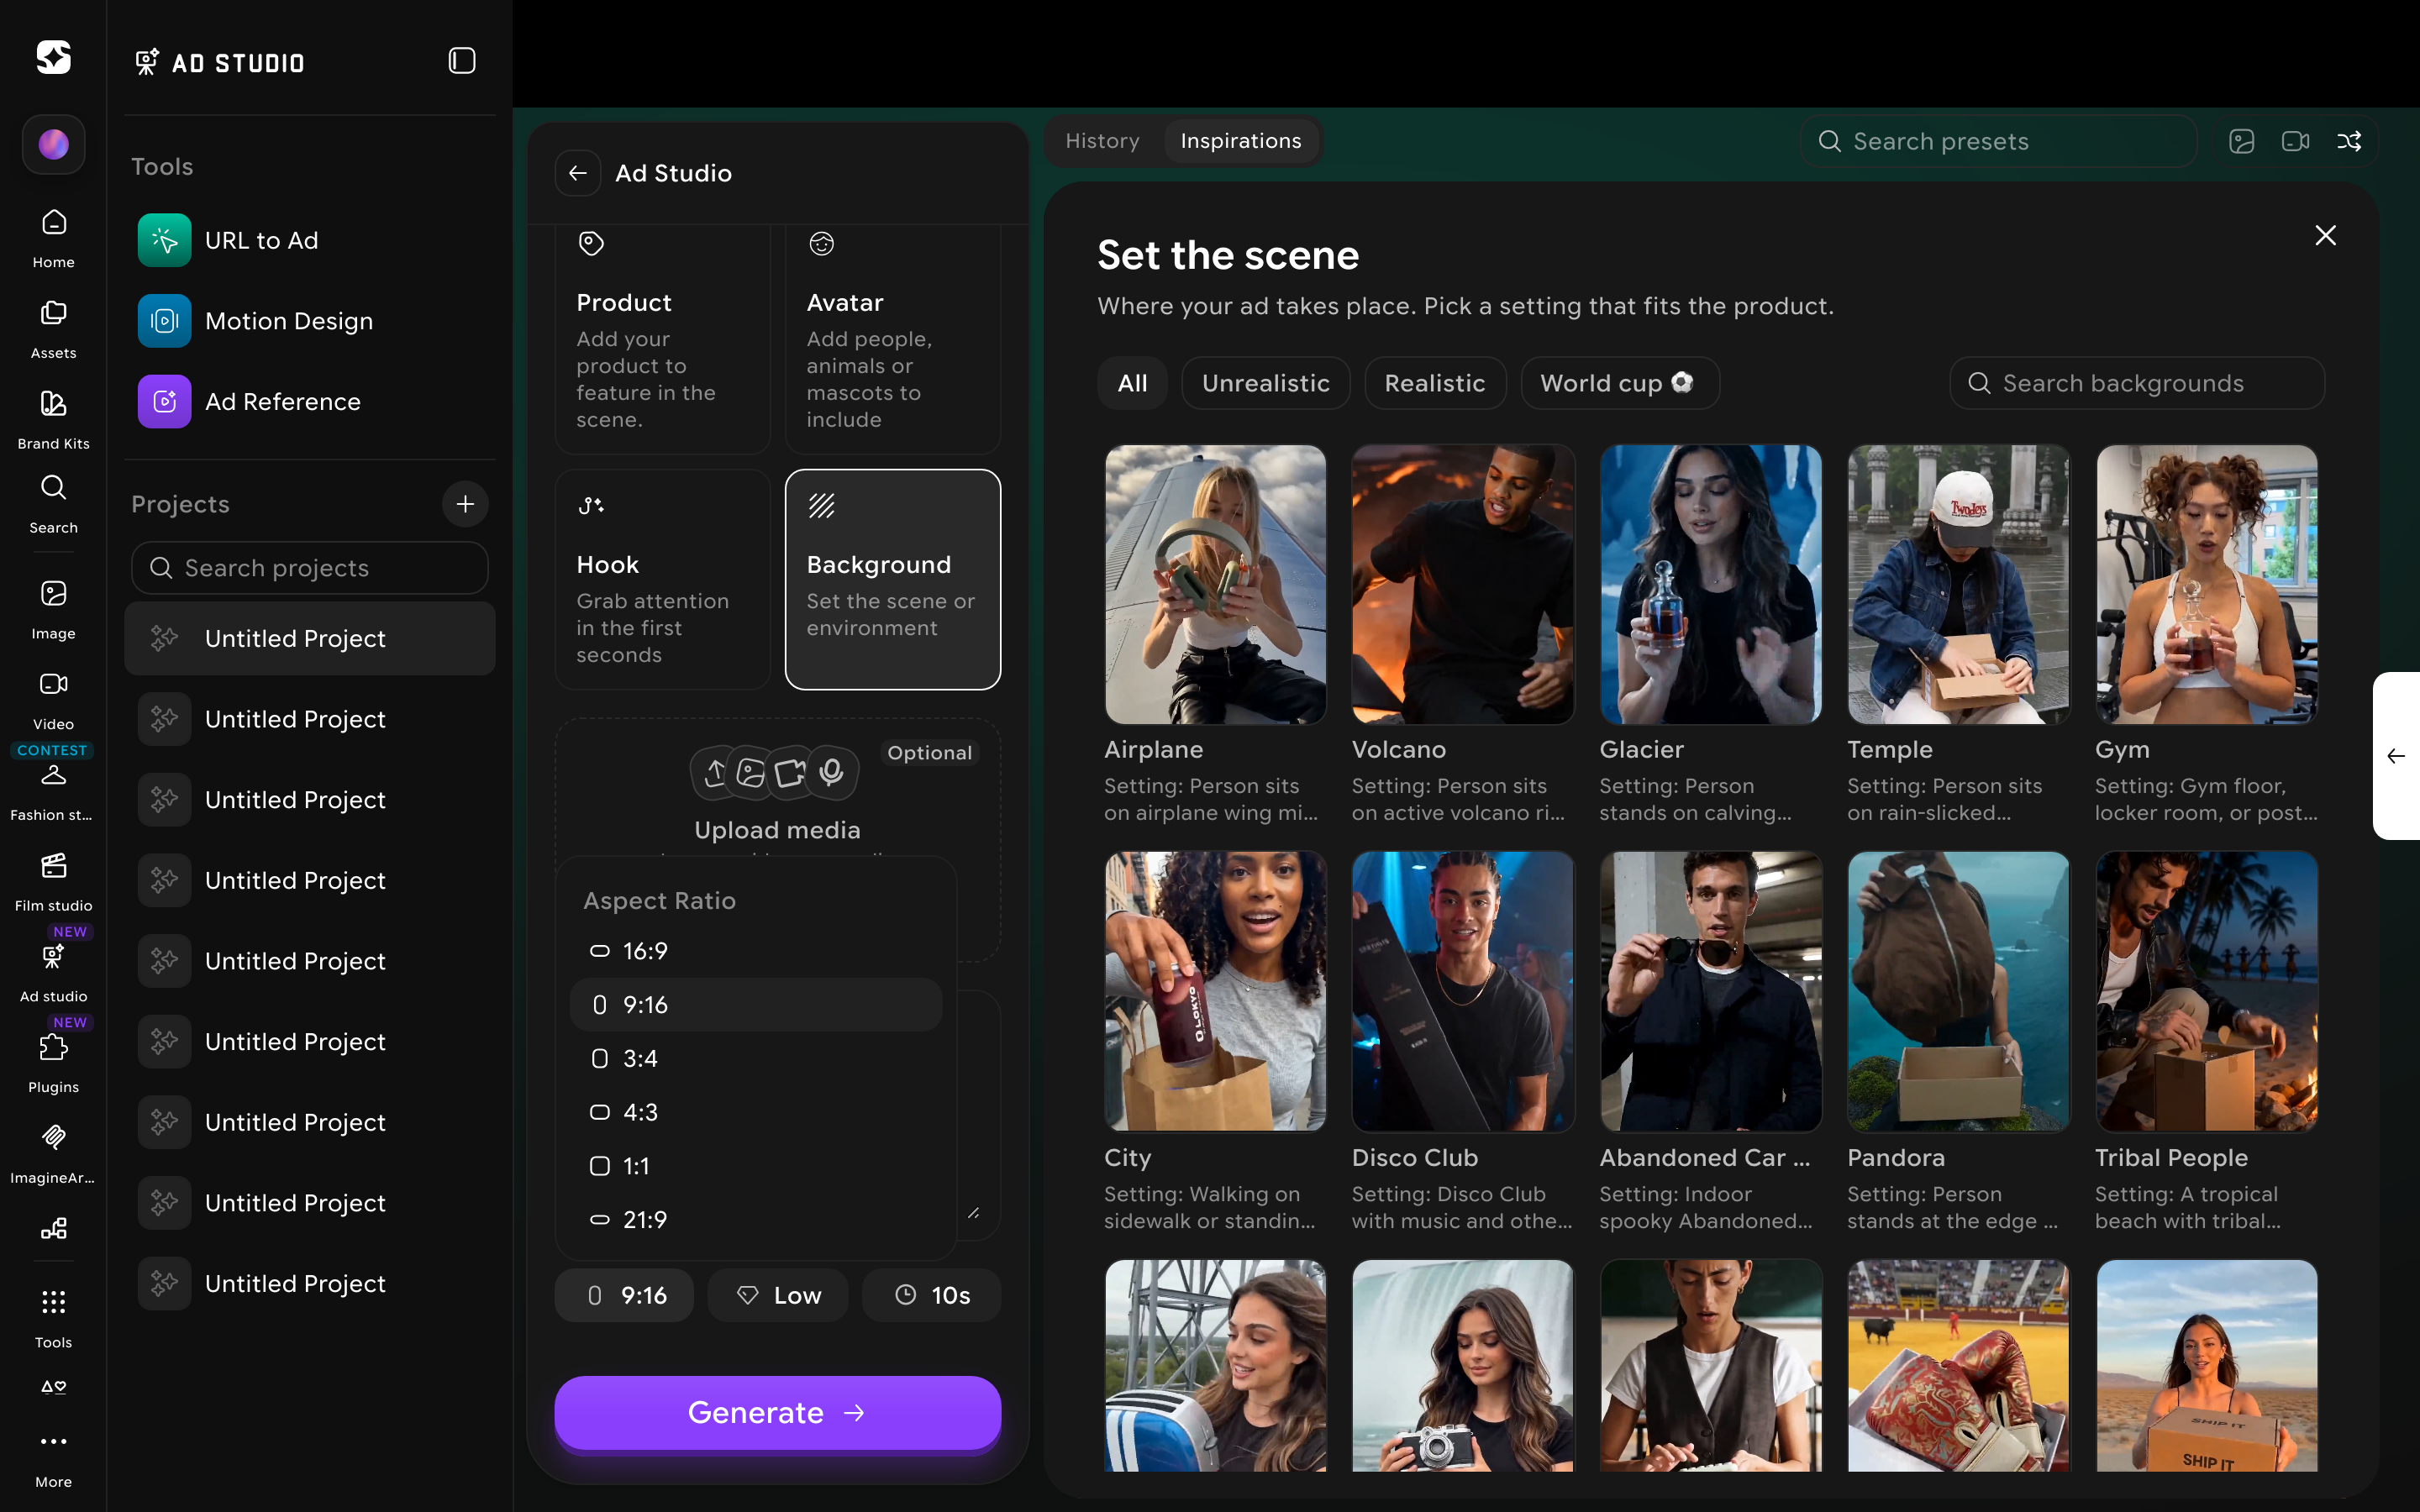Choose the Gym background thumbnail
The width and height of the screenshot is (2420, 1512).
pos(2206,585)
